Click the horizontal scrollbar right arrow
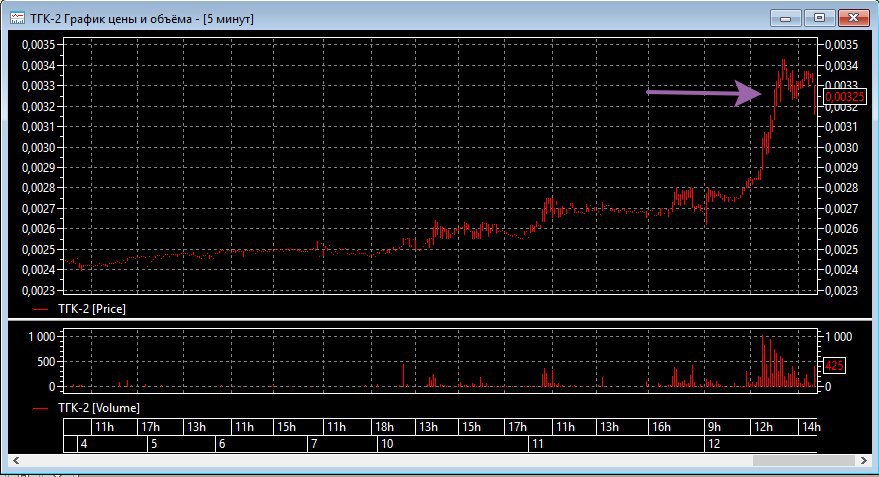Image resolution: width=879 pixels, height=477 pixels. click(864, 460)
